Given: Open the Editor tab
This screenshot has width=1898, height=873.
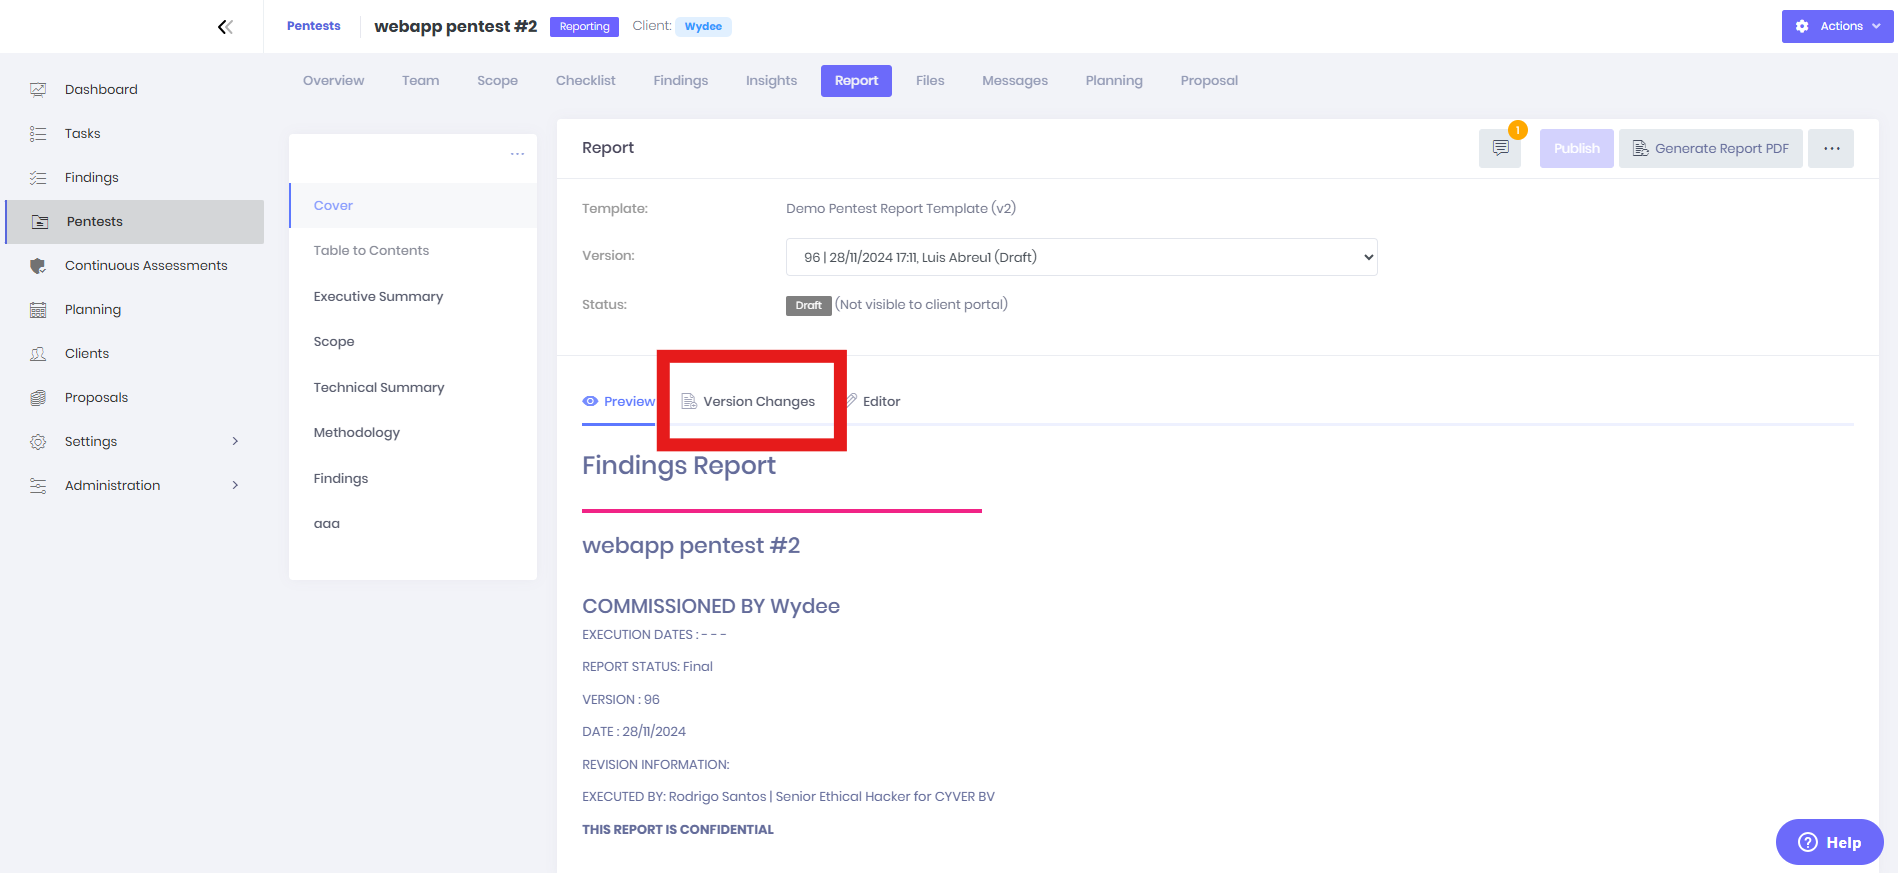Looking at the screenshot, I should tap(873, 401).
